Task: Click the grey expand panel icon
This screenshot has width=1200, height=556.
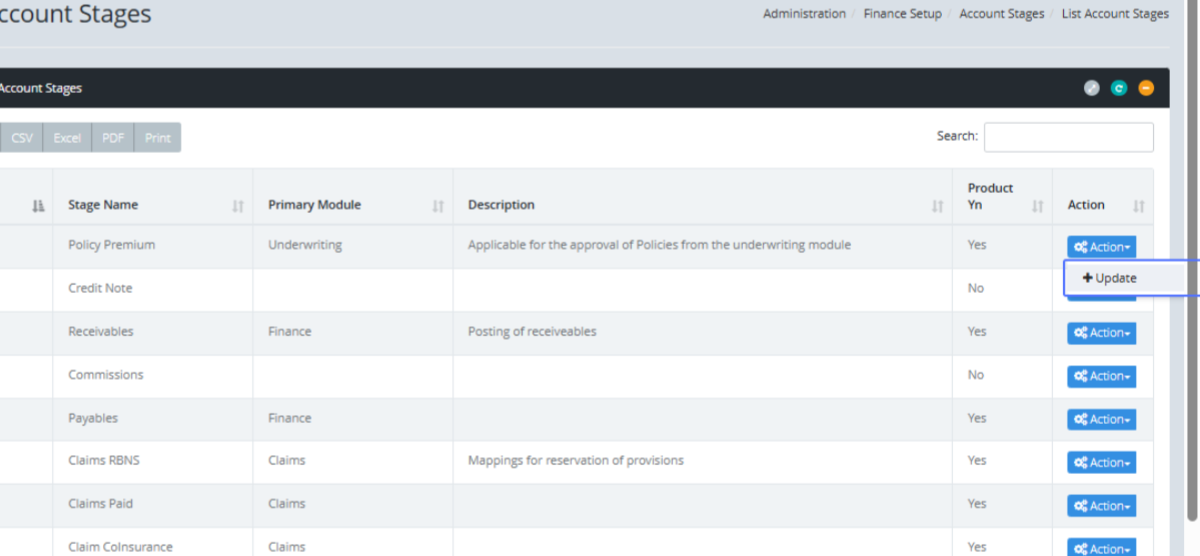Action: point(1092,88)
